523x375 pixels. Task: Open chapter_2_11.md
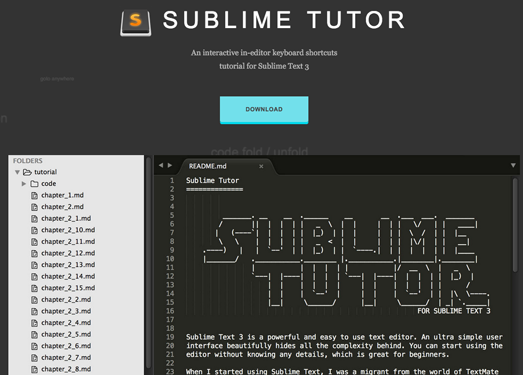click(x=68, y=242)
